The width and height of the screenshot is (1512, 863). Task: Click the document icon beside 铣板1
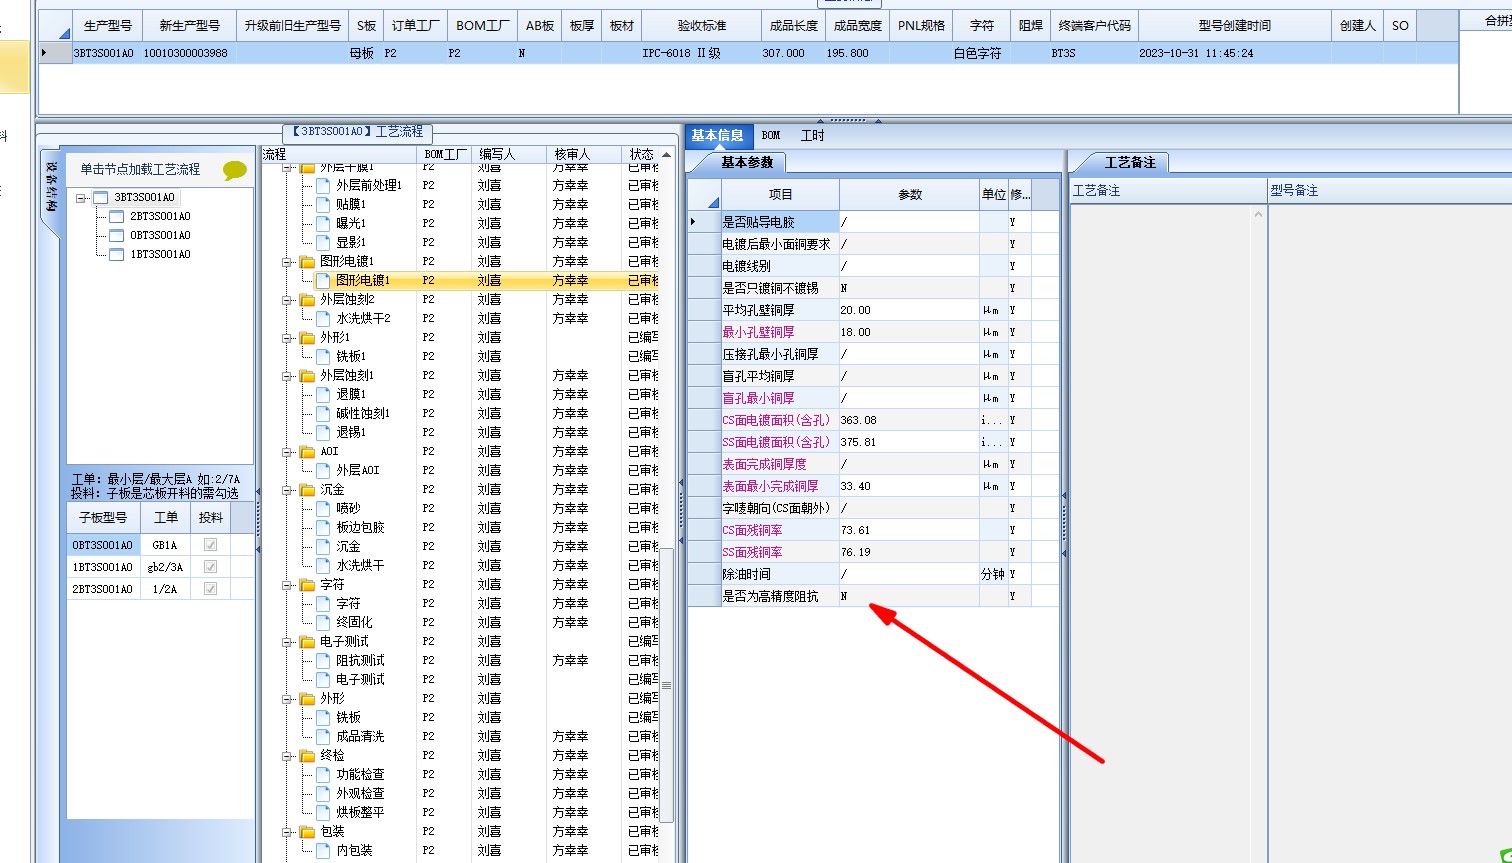click(x=323, y=356)
